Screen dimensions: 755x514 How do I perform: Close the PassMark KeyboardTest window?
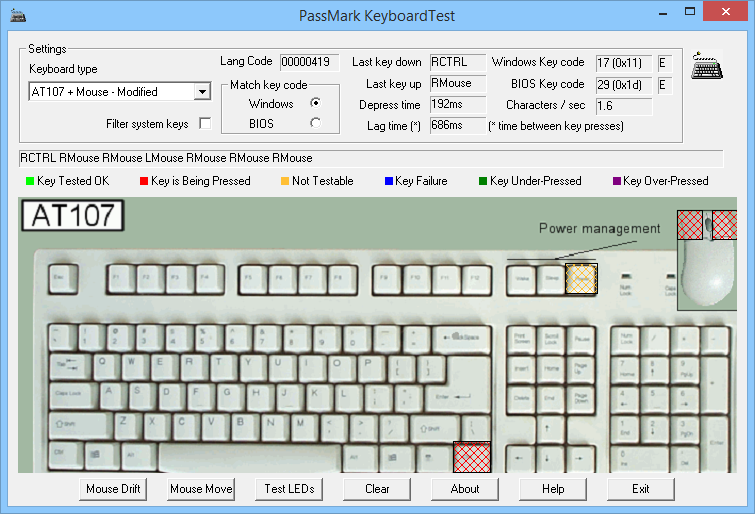click(x=726, y=11)
